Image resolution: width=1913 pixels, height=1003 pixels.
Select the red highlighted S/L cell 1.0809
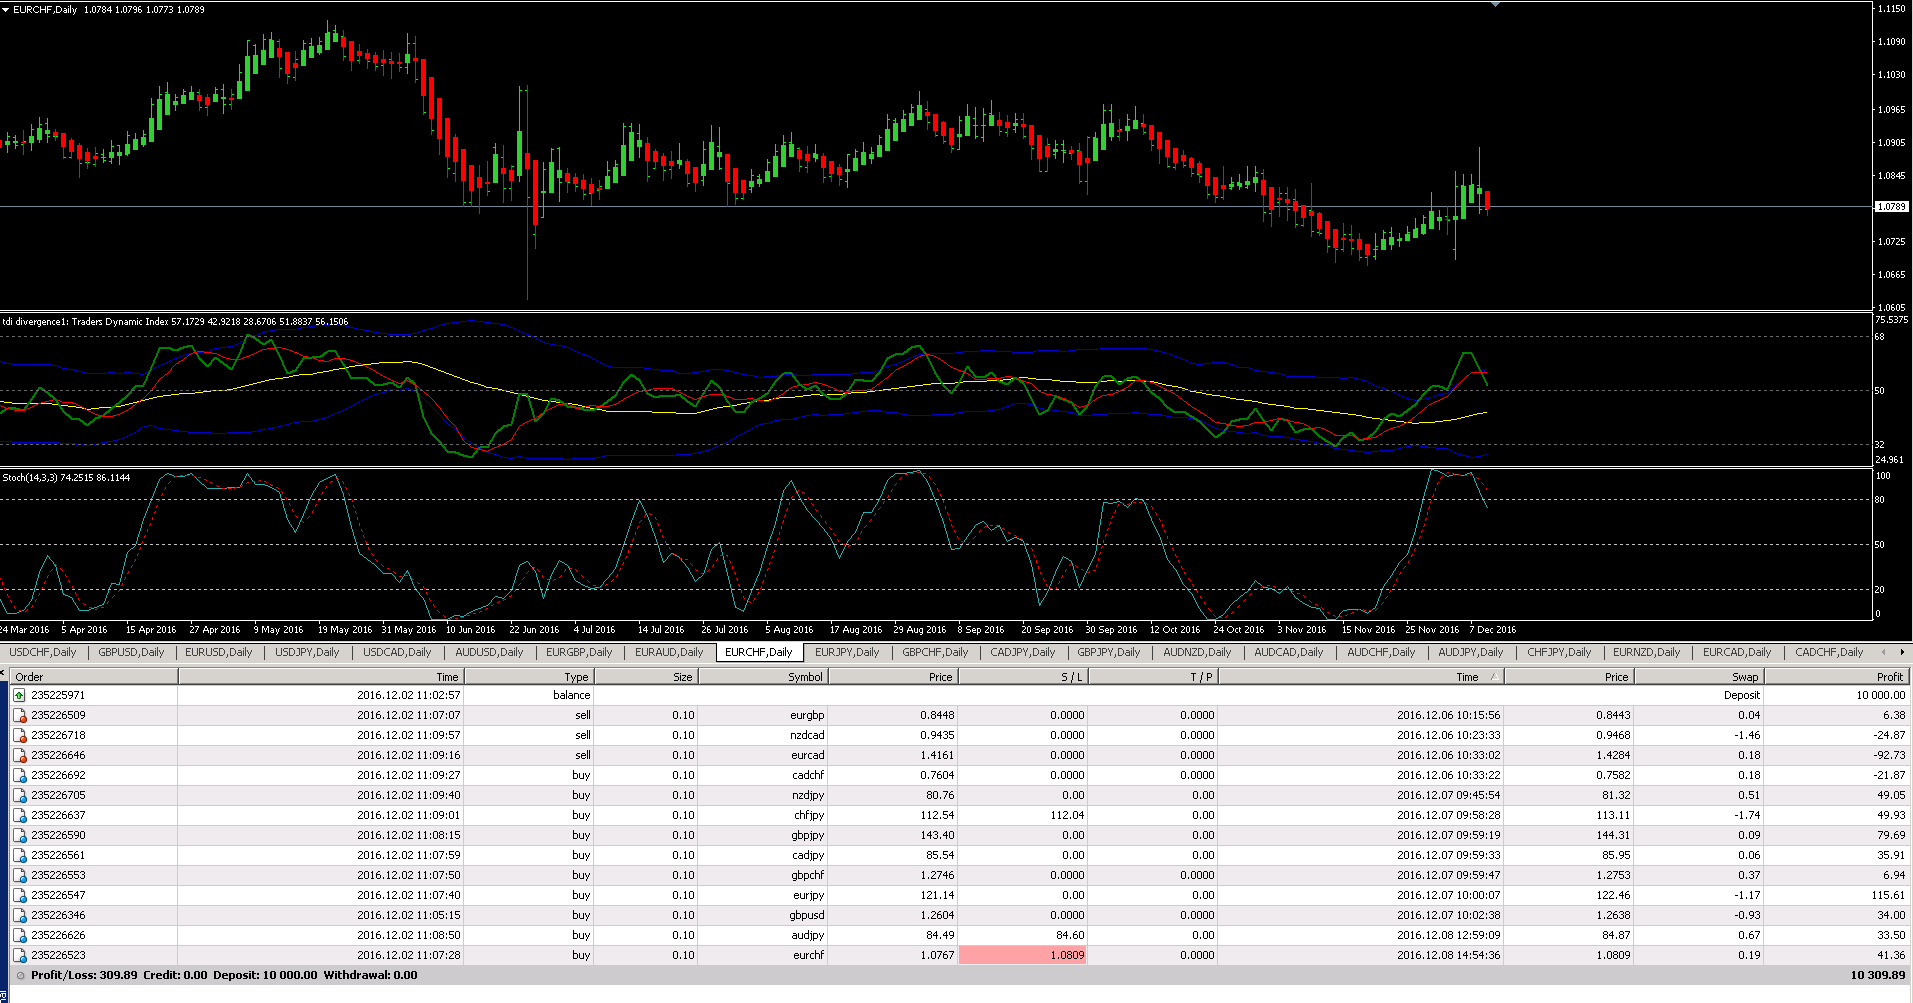tap(1023, 955)
